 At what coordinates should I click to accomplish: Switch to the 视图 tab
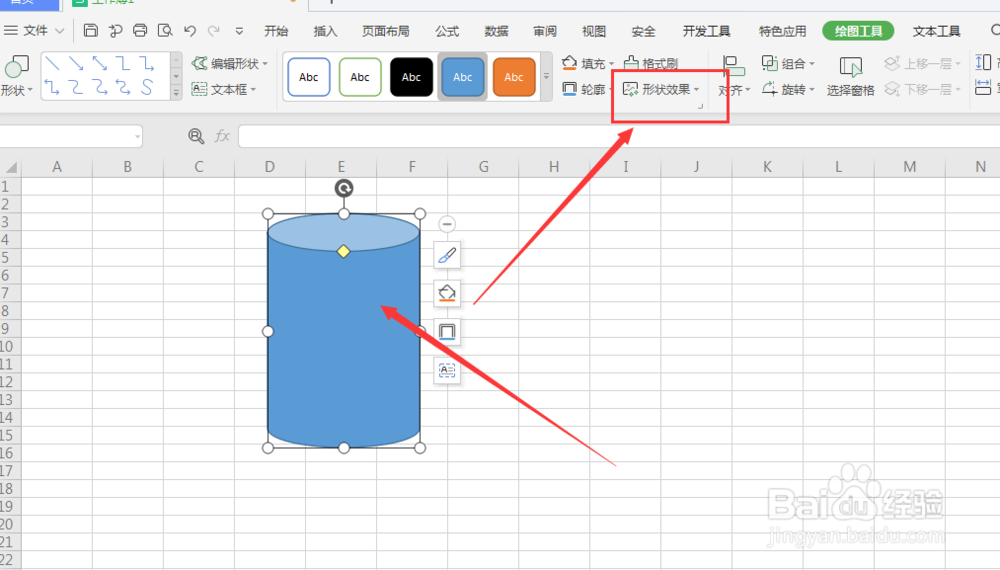594,31
